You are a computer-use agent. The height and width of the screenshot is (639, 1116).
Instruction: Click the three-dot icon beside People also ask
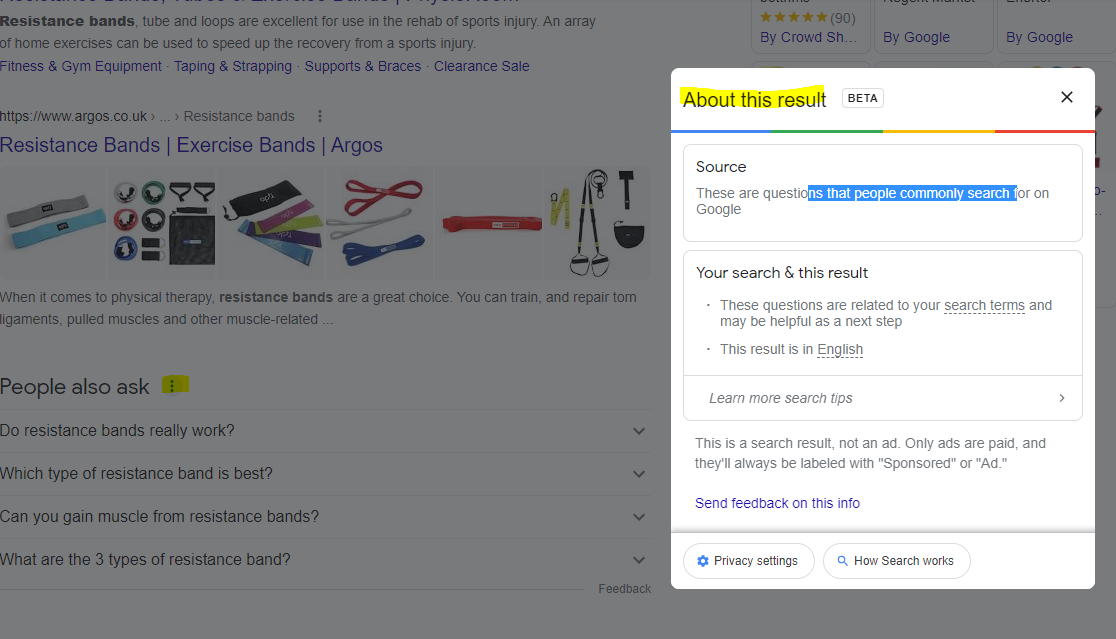click(173, 386)
